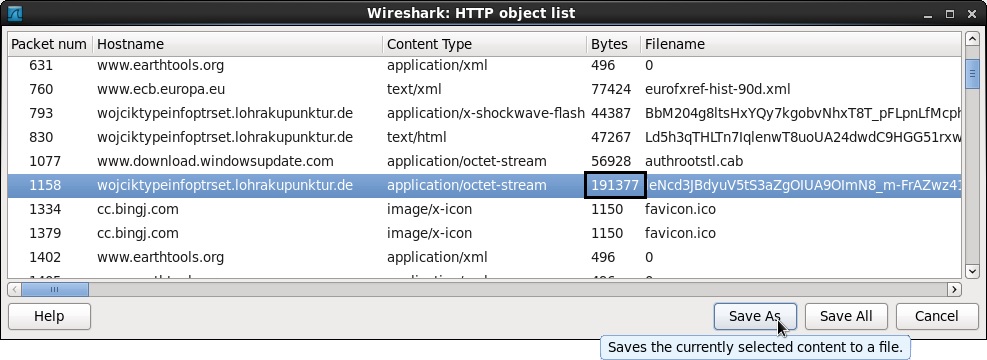Click horizontal scrollbar left arrow

pos(14,290)
